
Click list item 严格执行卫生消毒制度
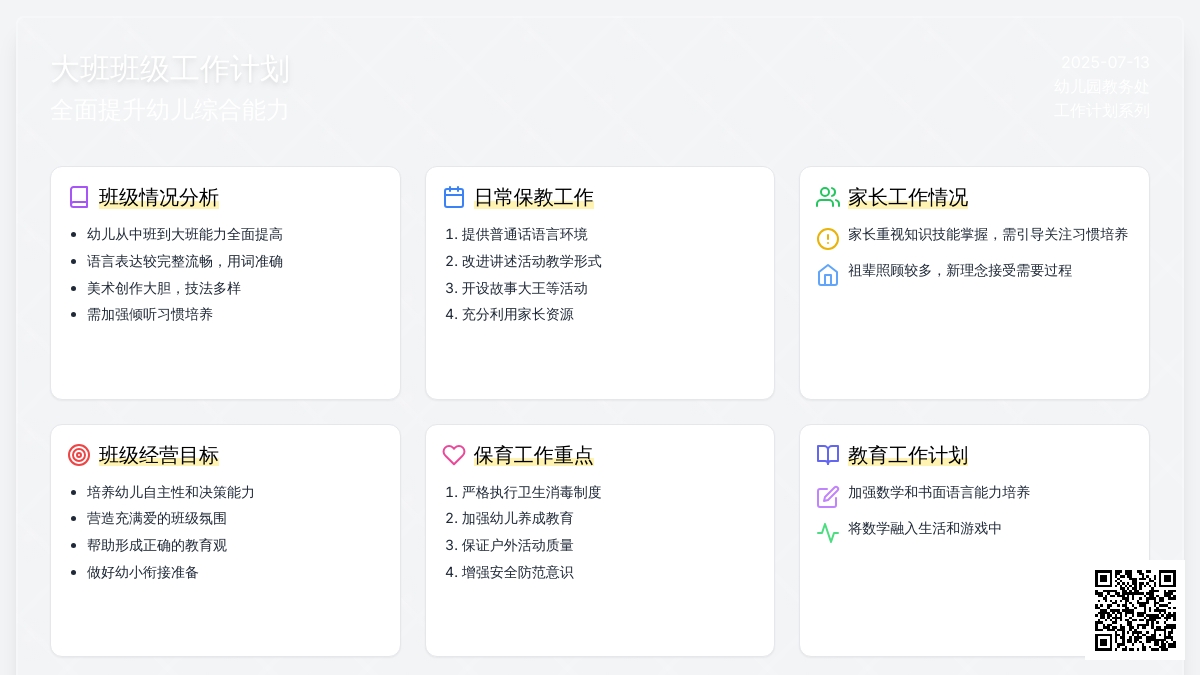pos(532,492)
